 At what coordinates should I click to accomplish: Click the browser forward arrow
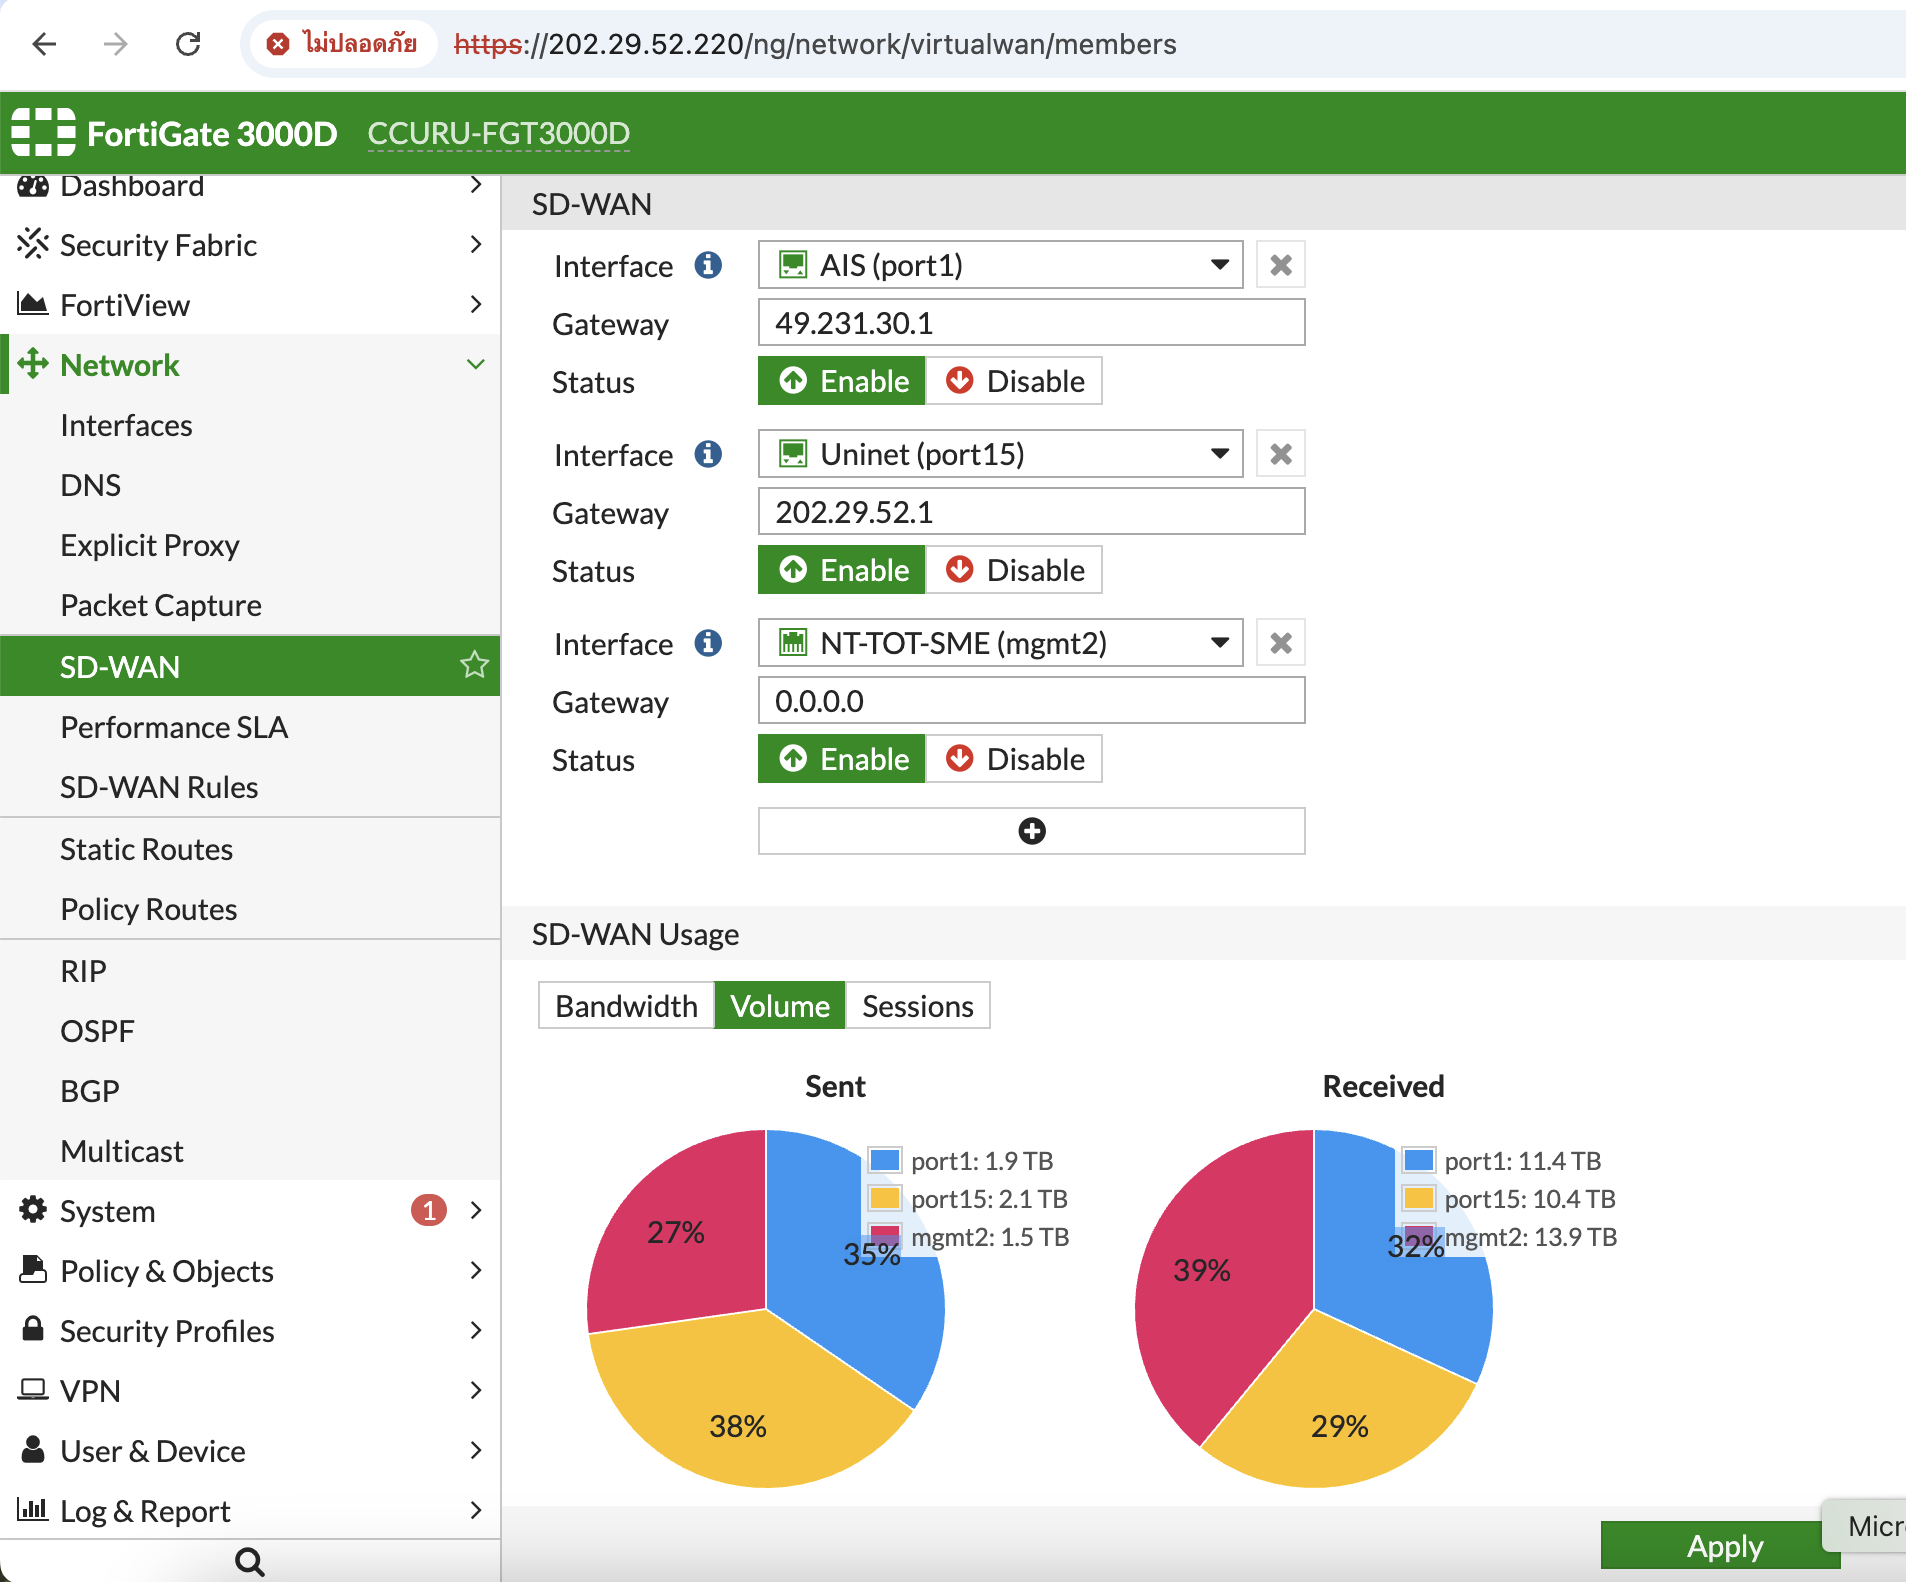coord(116,44)
